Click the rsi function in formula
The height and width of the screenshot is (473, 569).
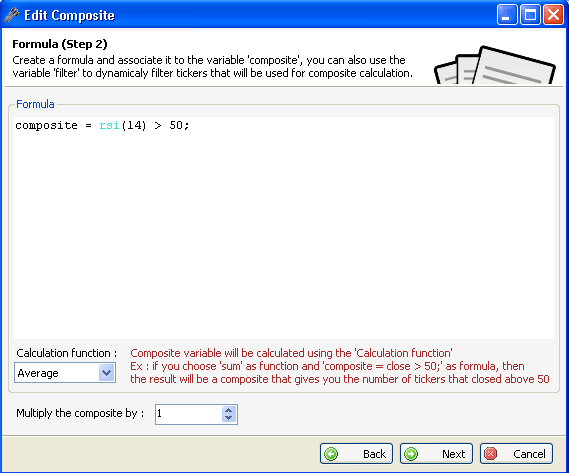[x=109, y=125]
